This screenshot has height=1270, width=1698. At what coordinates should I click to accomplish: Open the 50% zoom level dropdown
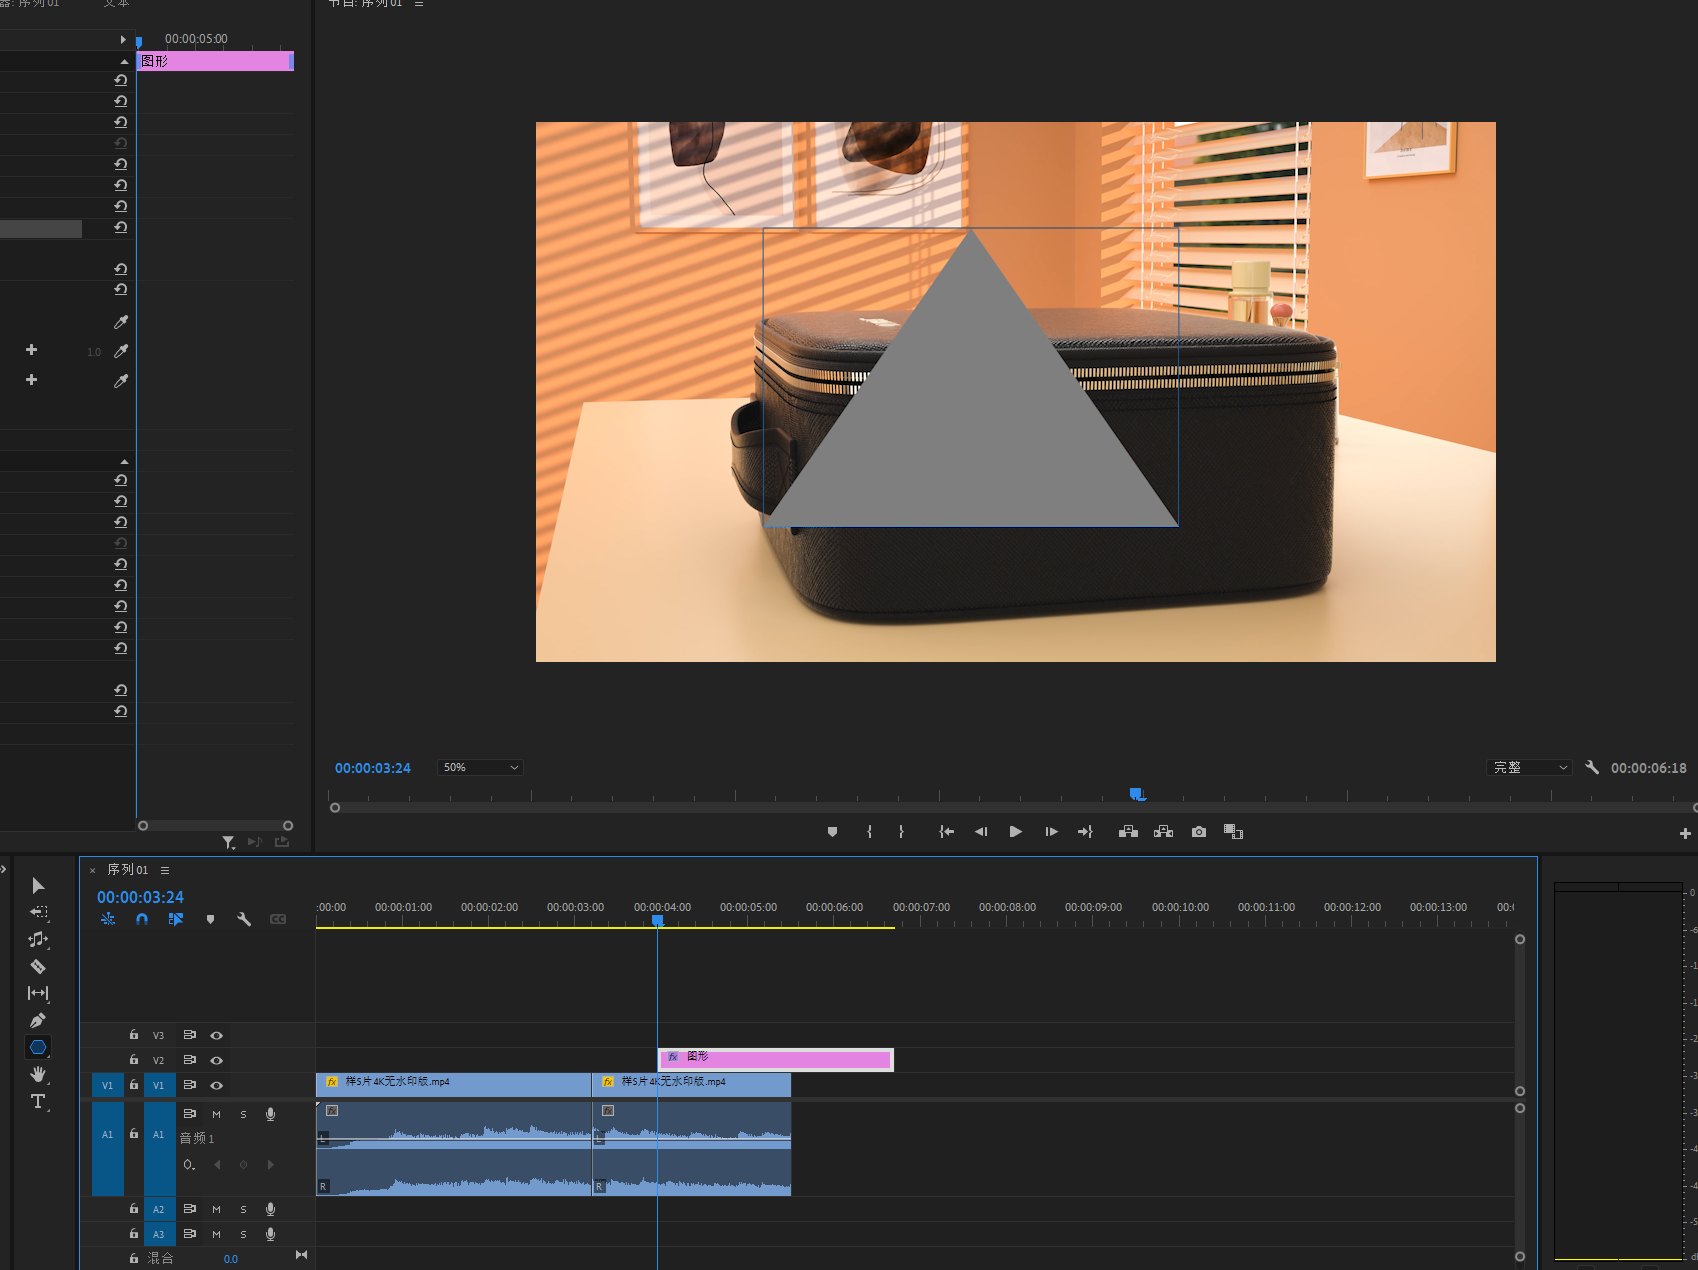click(480, 768)
